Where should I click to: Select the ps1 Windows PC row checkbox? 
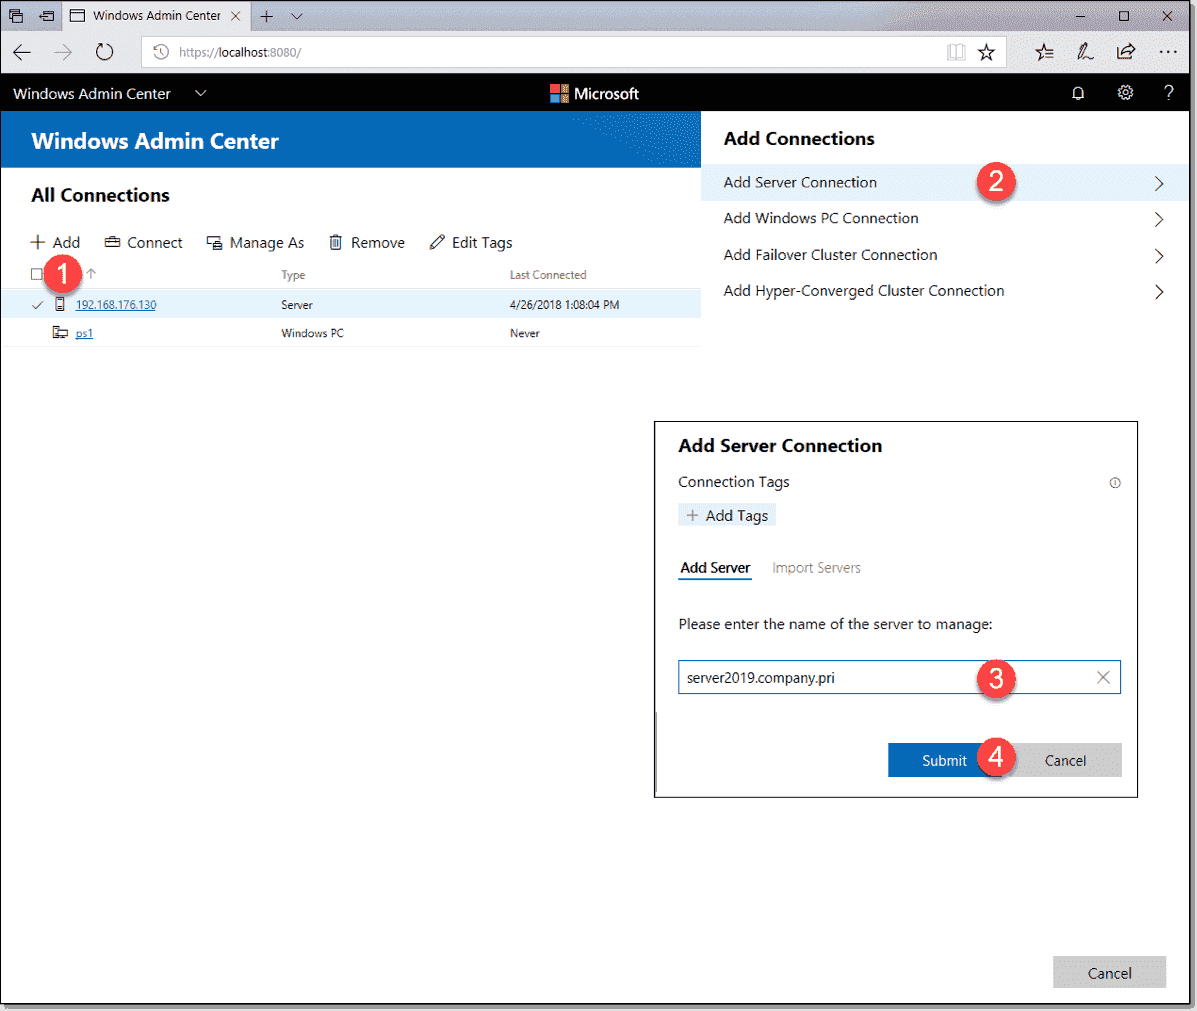pos(37,332)
